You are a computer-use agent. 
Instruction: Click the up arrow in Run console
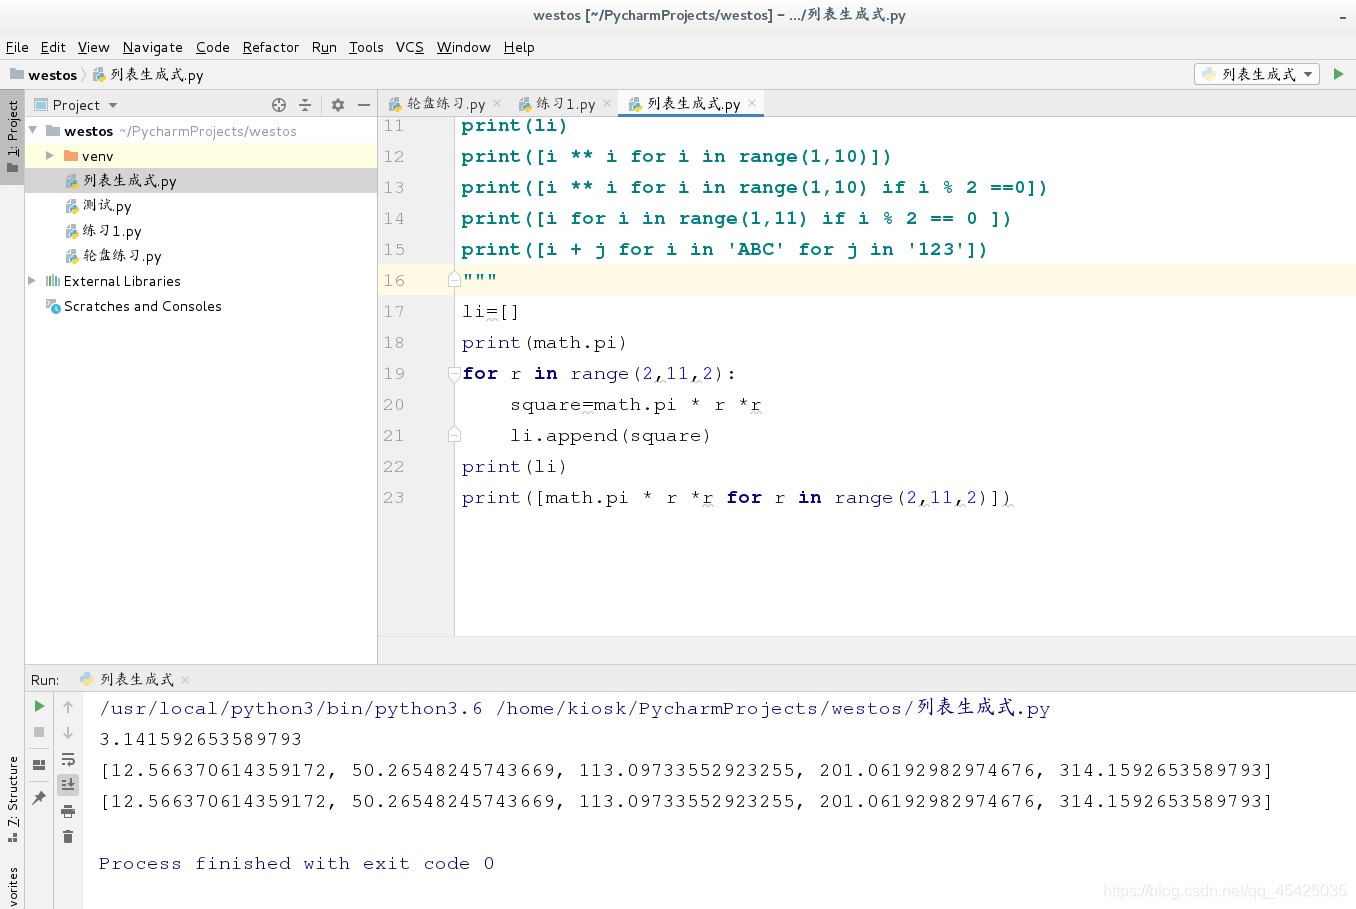click(68, 707)
